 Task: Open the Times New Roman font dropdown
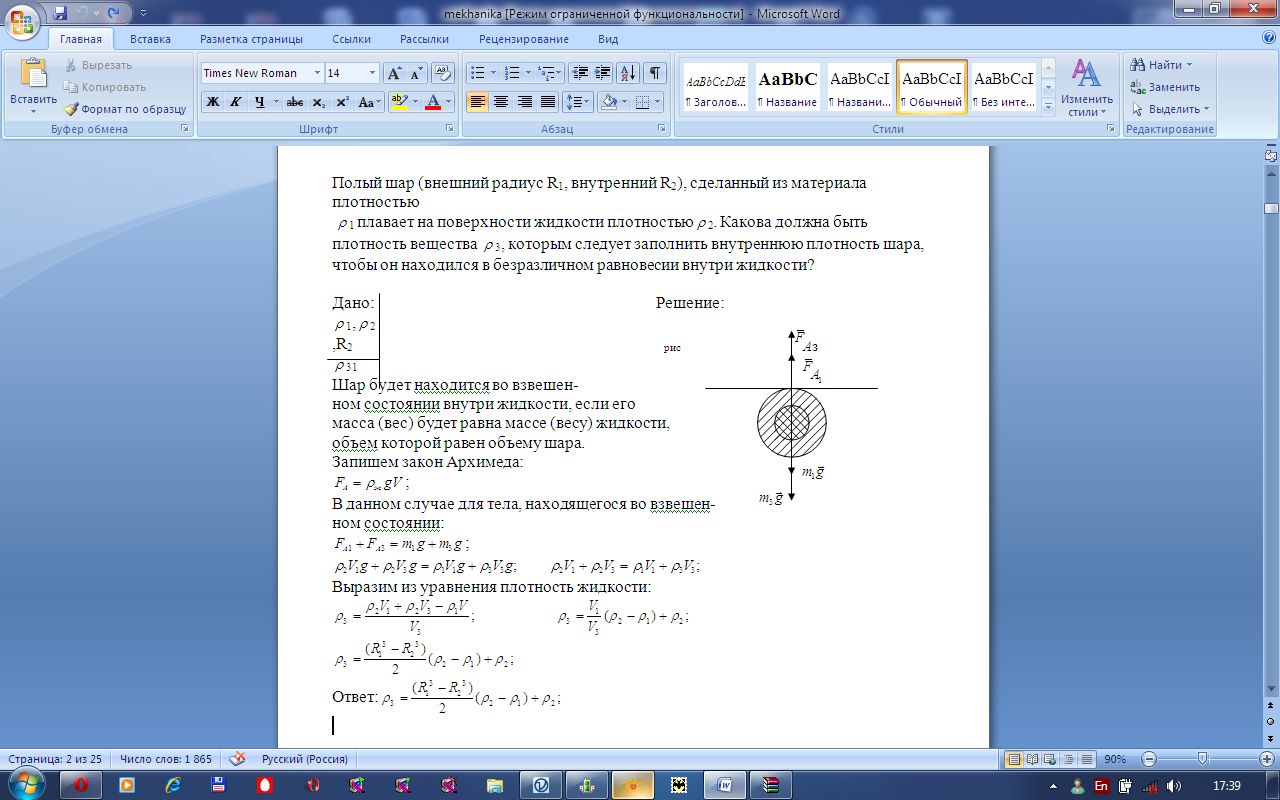pyautogui.click(x=317, y=73)
